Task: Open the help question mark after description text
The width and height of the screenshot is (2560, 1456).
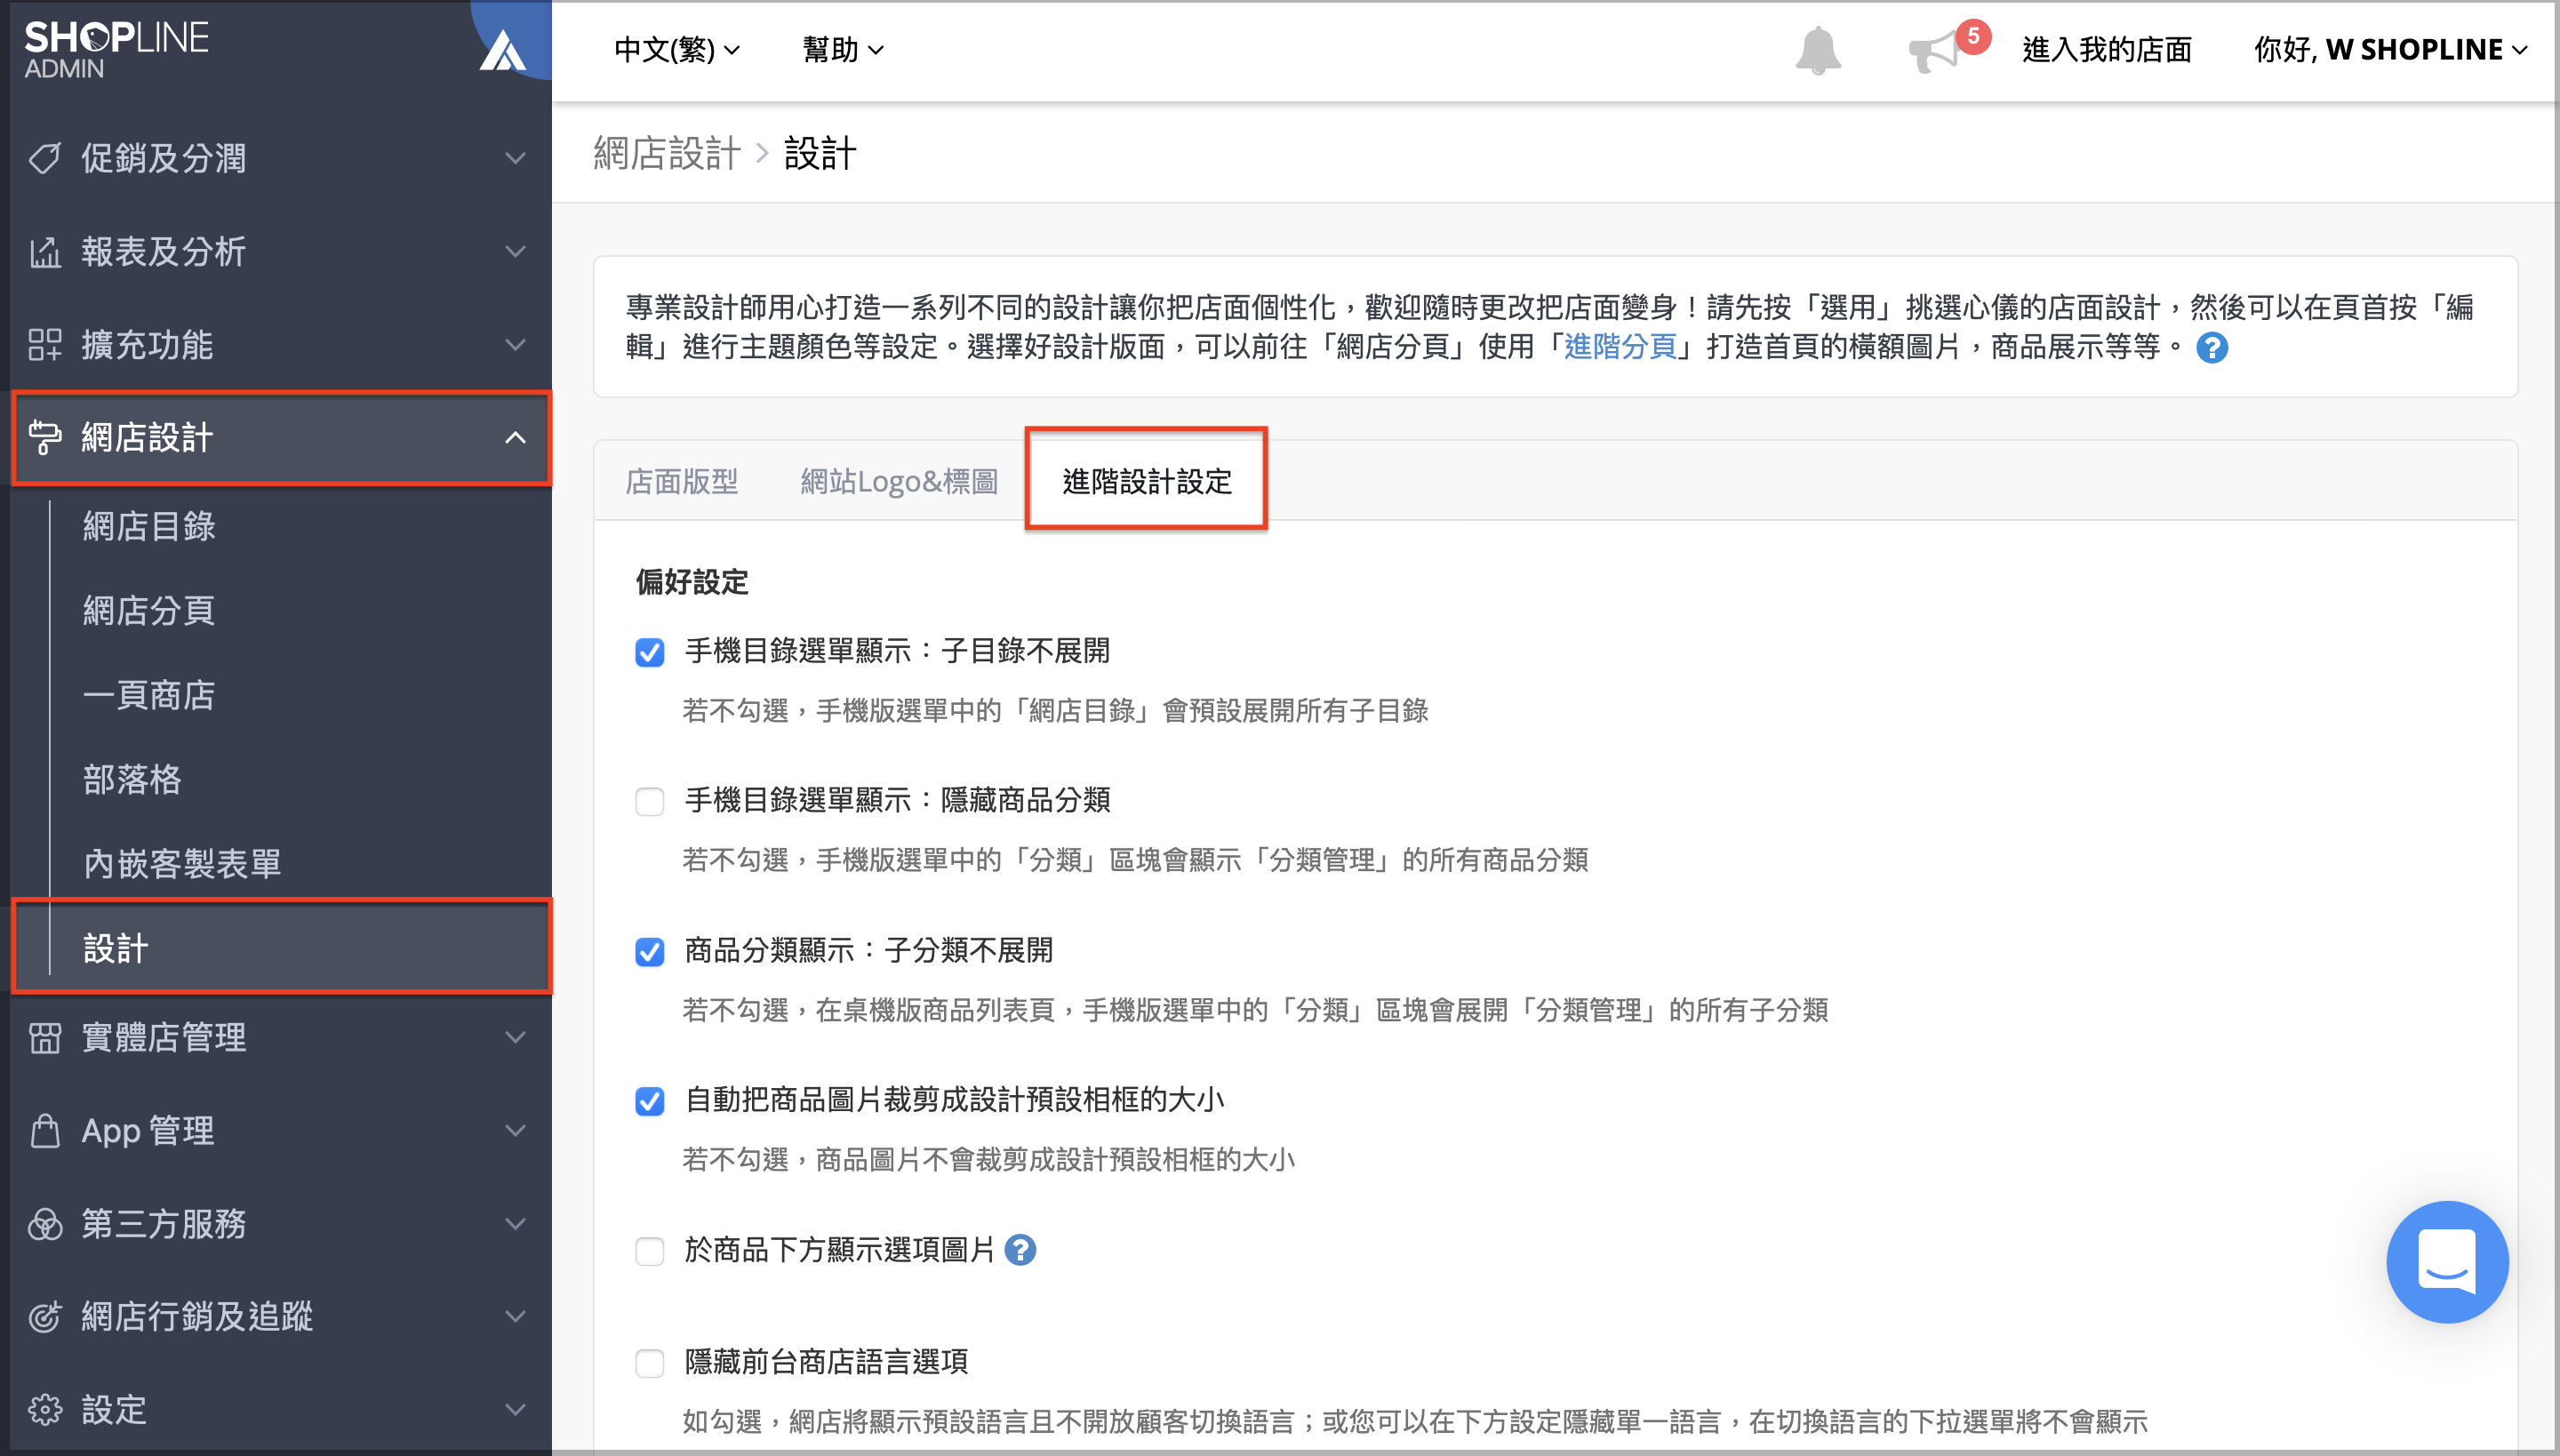Action: [x=2211, y=348]
